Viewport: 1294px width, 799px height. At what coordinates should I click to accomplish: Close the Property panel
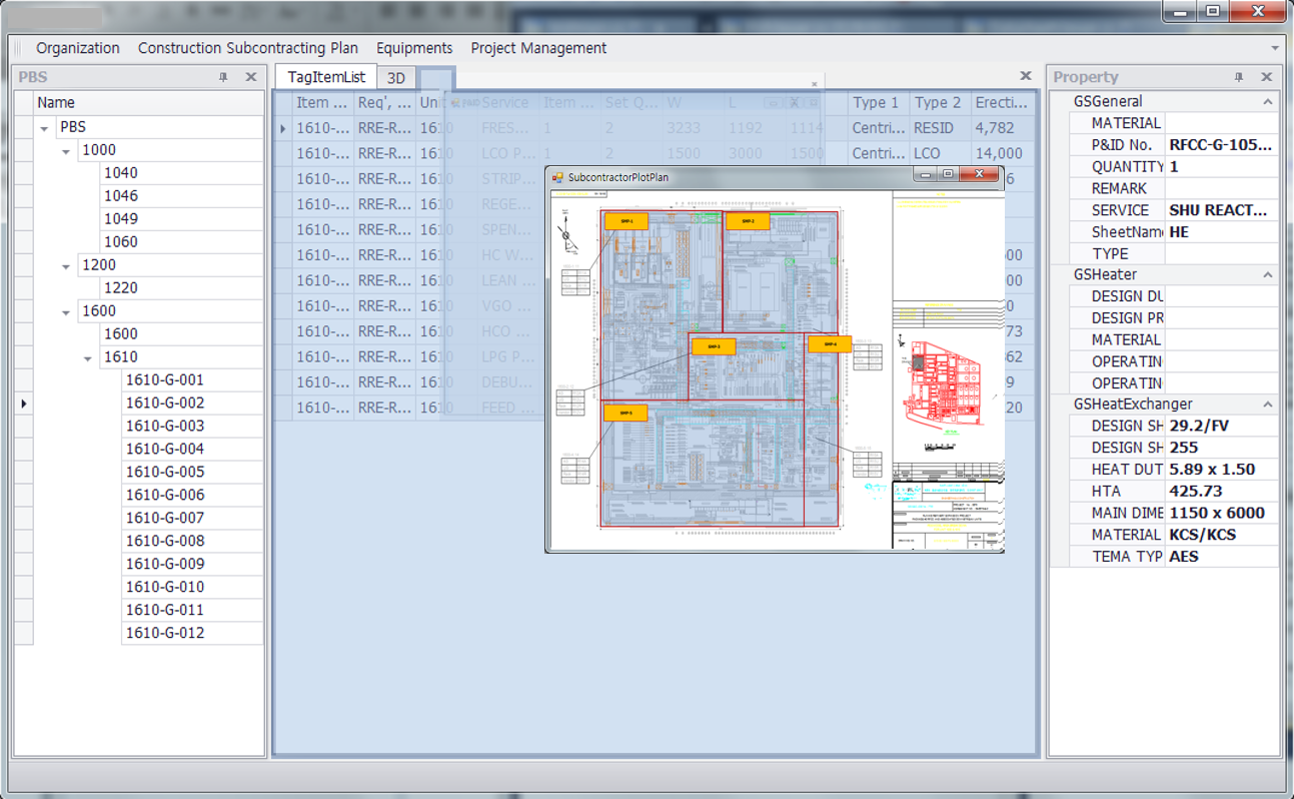click(1266, 77)
